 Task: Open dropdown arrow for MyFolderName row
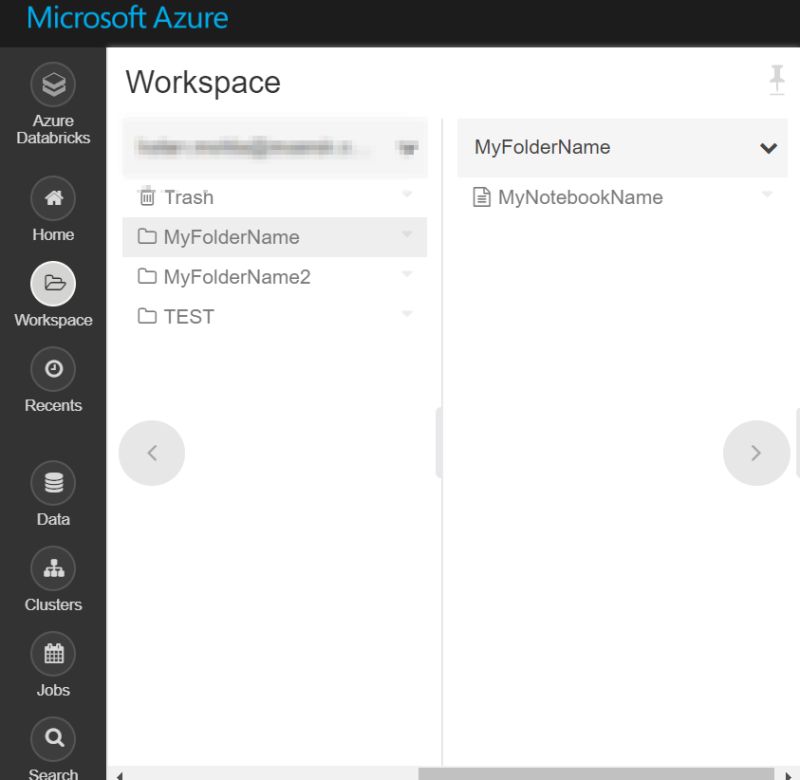click(407, 234)
